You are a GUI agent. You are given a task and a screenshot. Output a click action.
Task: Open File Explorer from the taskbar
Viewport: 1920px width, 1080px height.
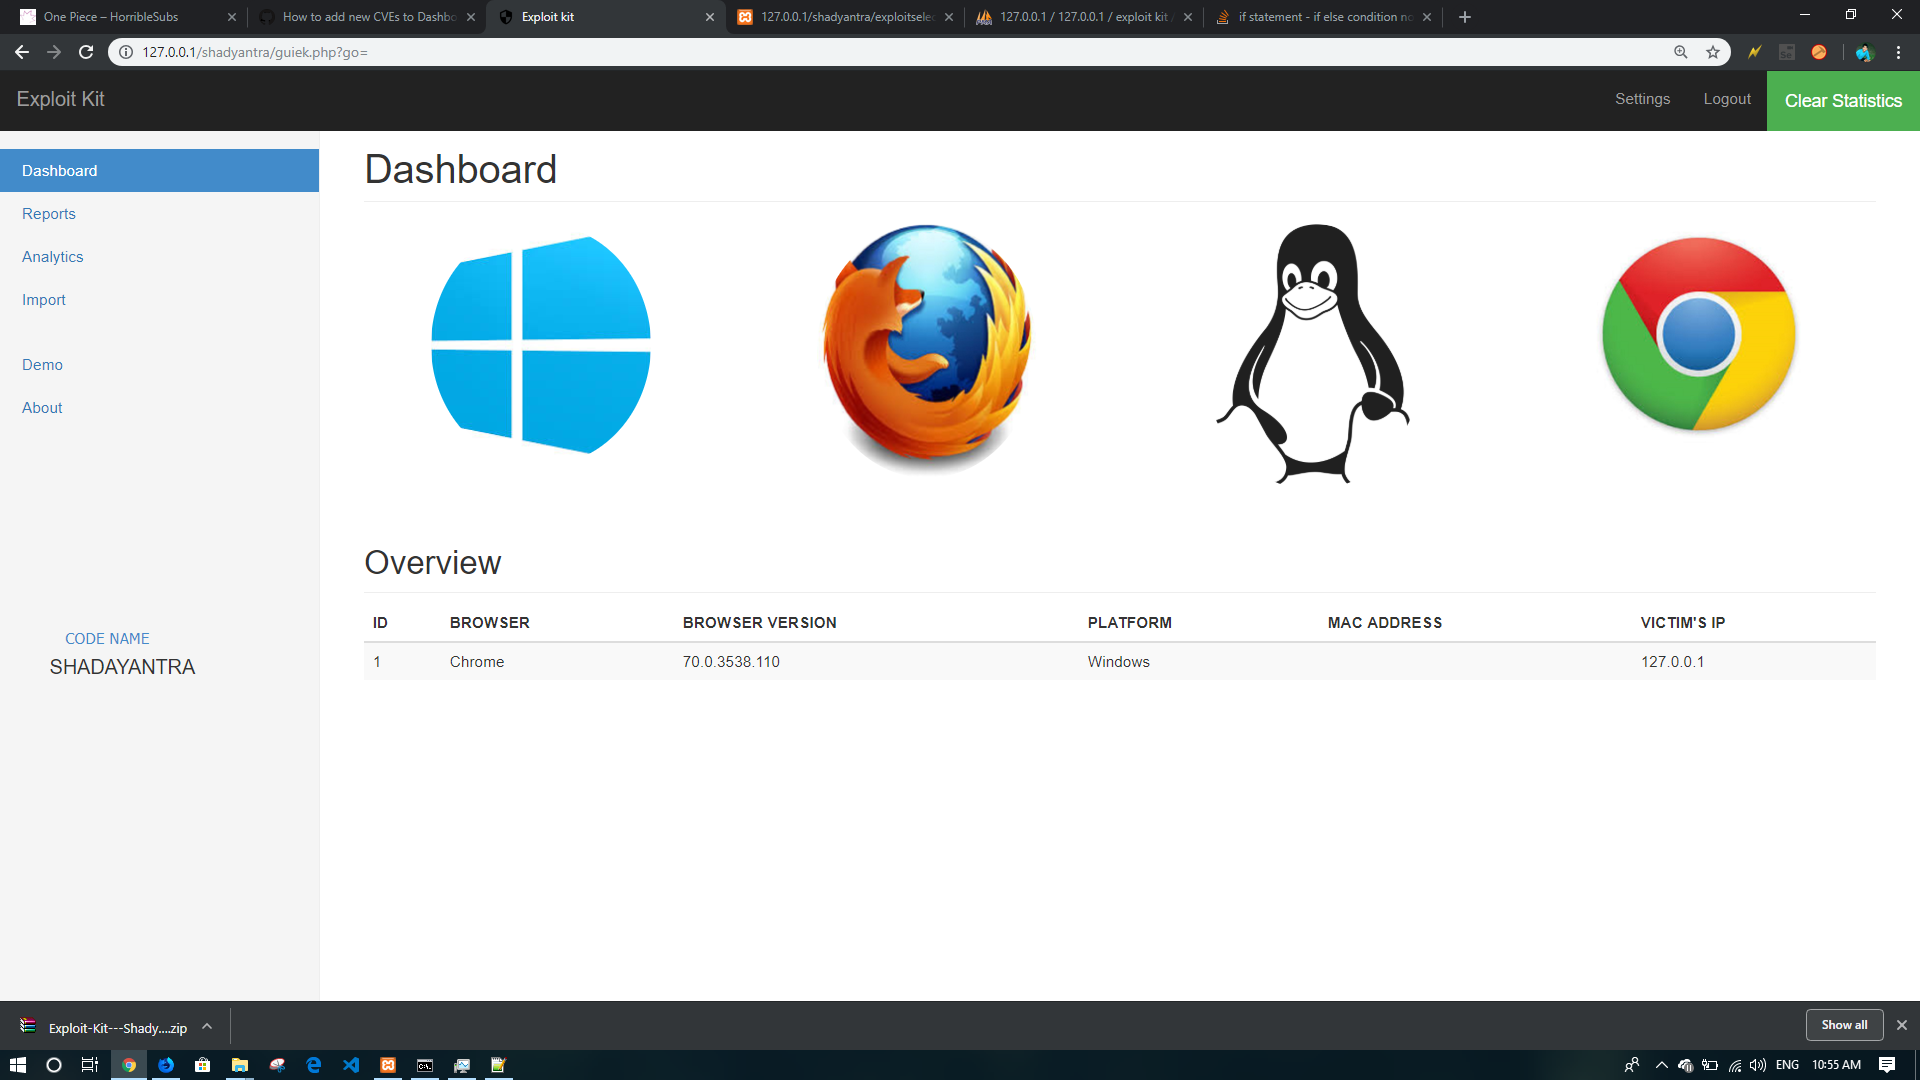coord(240,1065)
